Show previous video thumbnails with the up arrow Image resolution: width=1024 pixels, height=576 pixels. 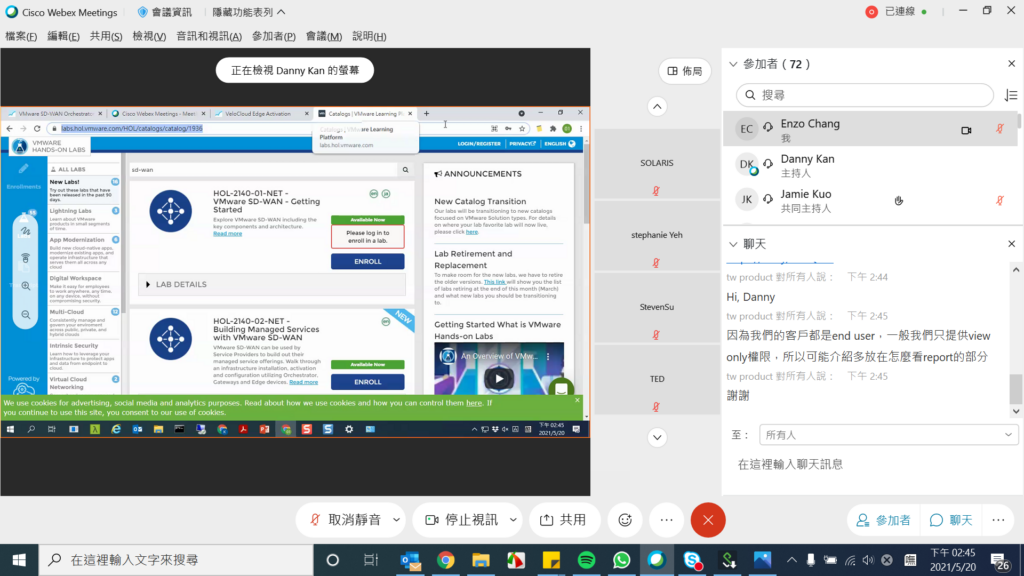[657, 106]
